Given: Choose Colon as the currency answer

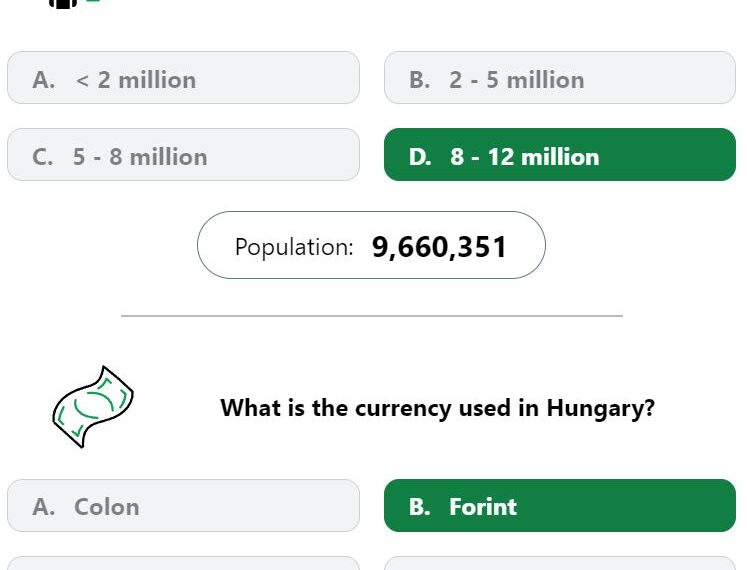Looking at the screenshot, I should click(x=183, y=506).
